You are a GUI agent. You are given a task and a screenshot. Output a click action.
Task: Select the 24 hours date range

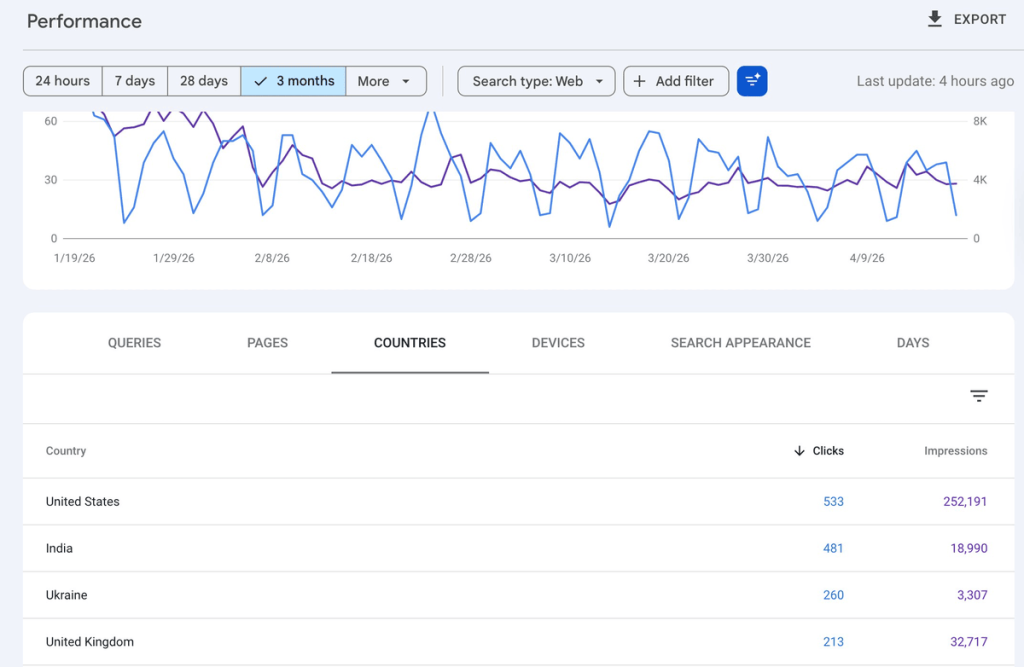tap(63, 81)
